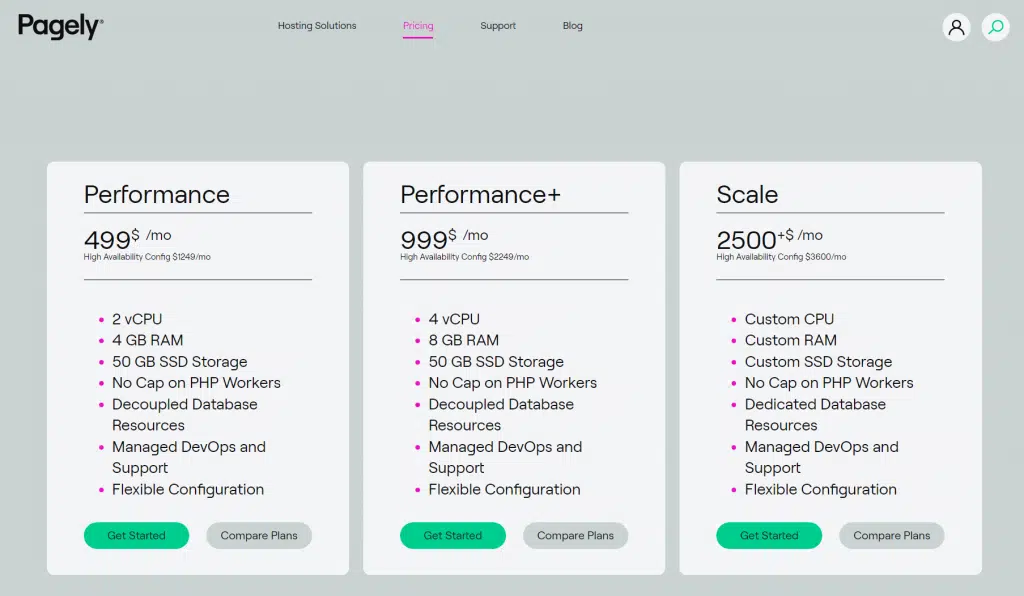Click No Cap on PHP Workers in Performance+ card

[x=513, y=383]
